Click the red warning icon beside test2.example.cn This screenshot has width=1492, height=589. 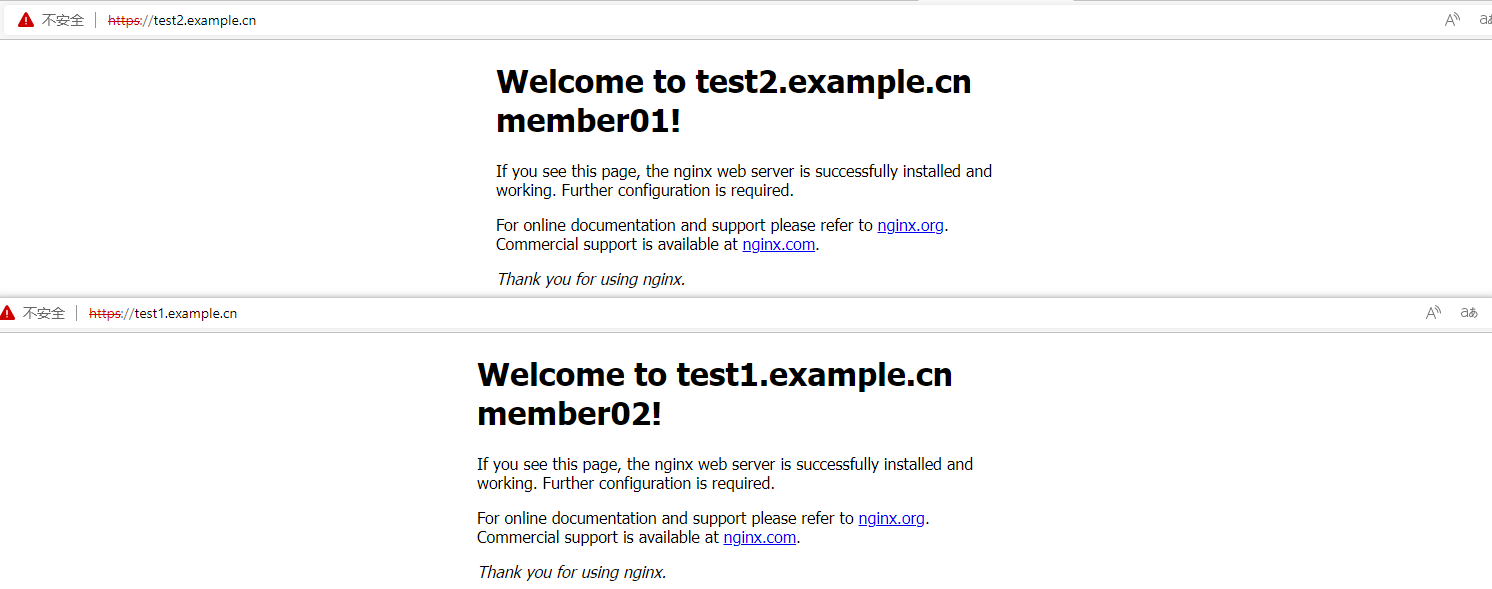(x=26, y=20)
